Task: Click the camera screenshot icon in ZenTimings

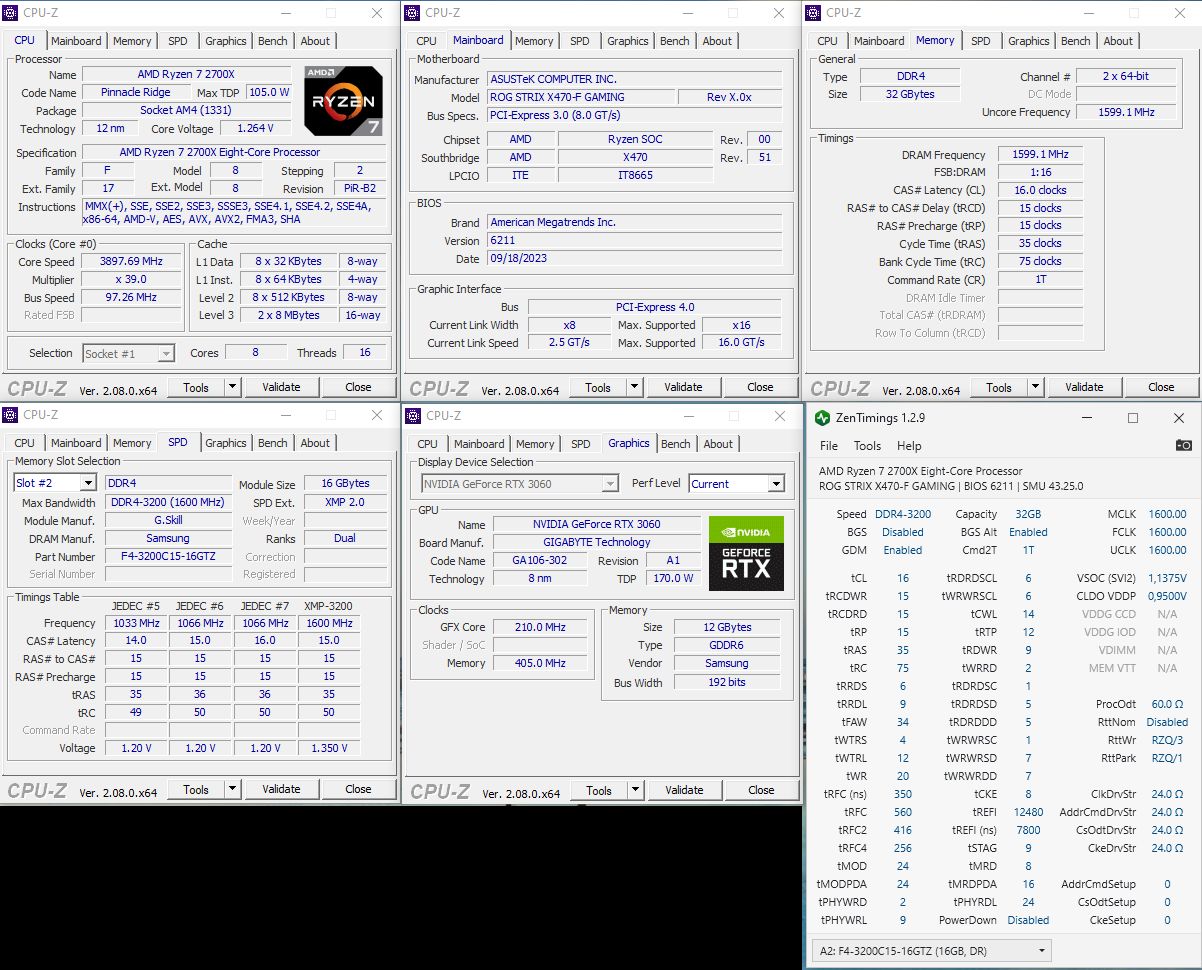Action: (x=1183, y=446)
